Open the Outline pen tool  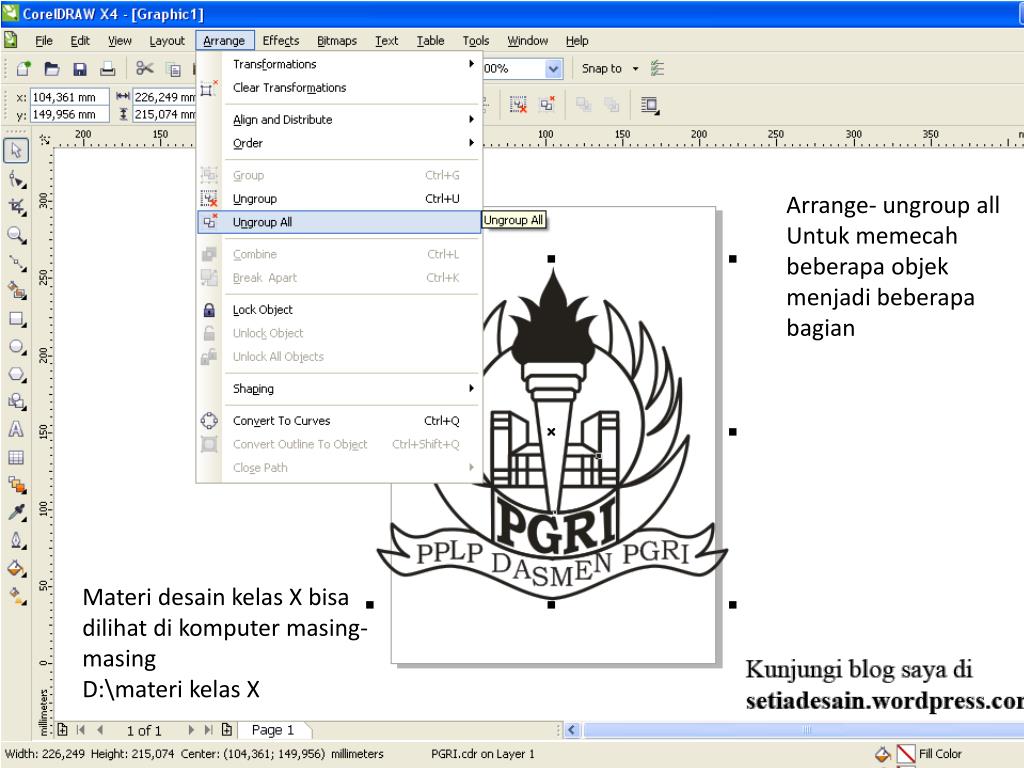pos(16,541)
